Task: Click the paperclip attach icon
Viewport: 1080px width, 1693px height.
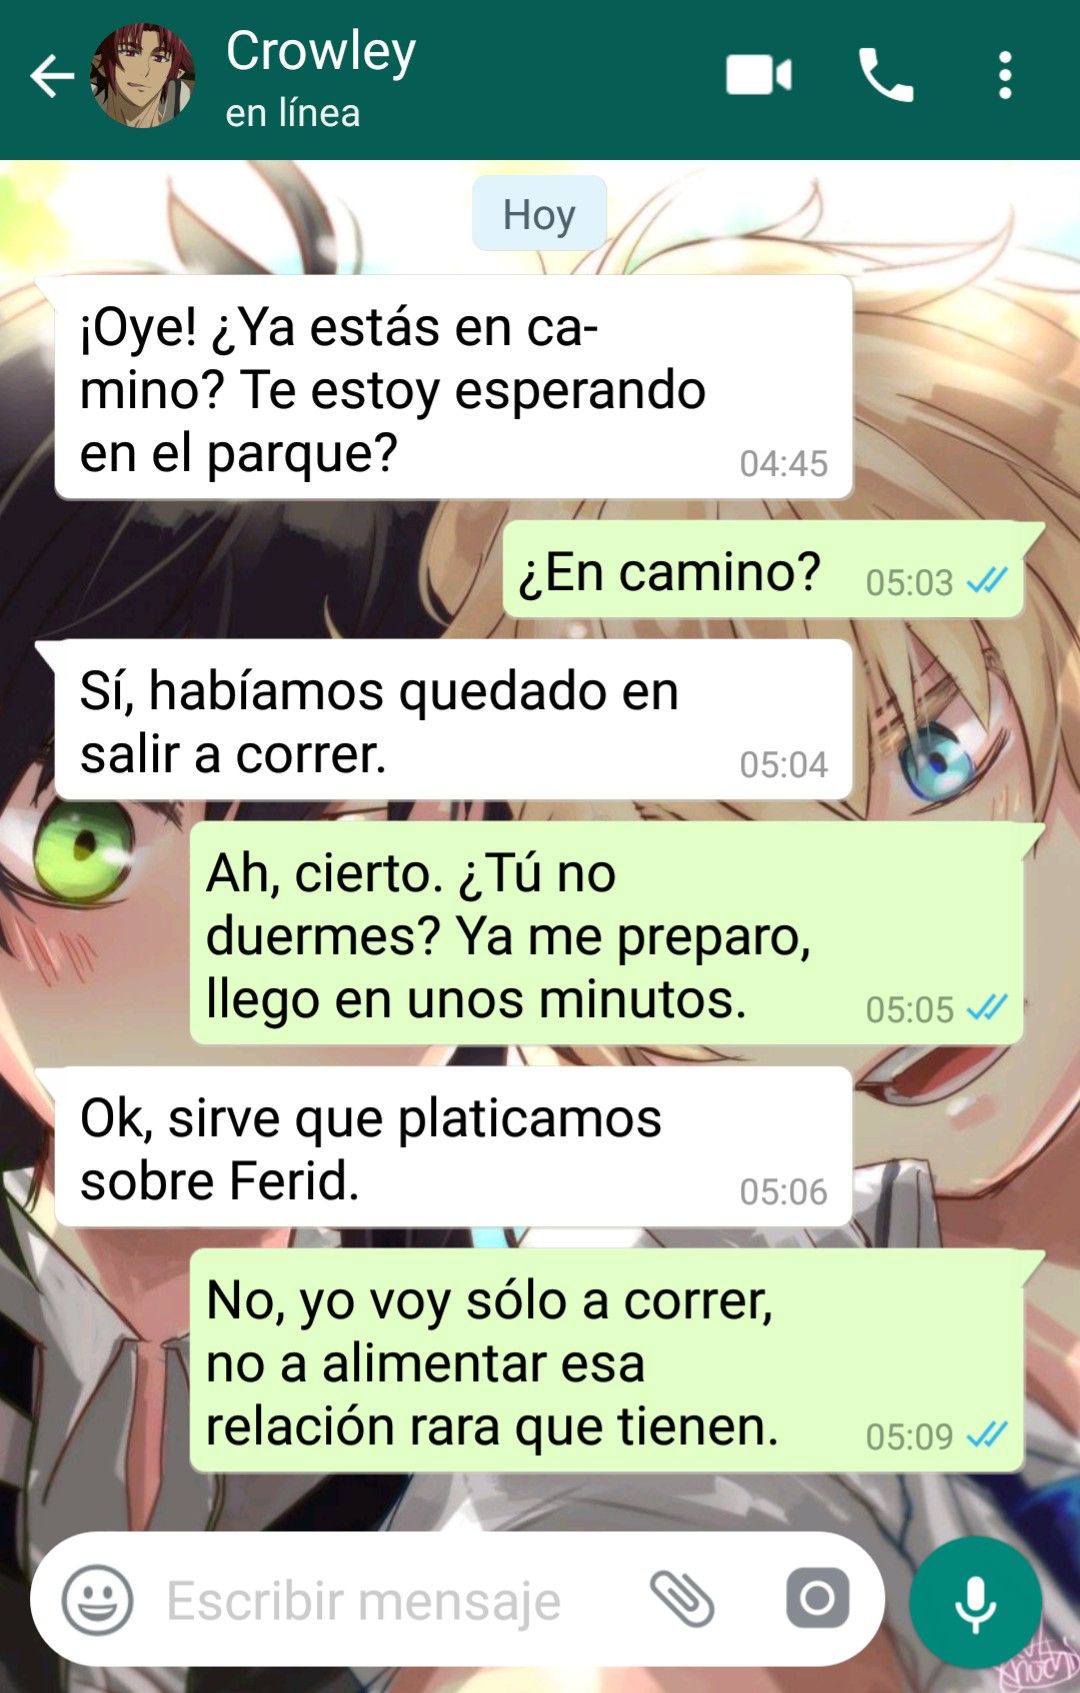Action: click(682, 1599)
